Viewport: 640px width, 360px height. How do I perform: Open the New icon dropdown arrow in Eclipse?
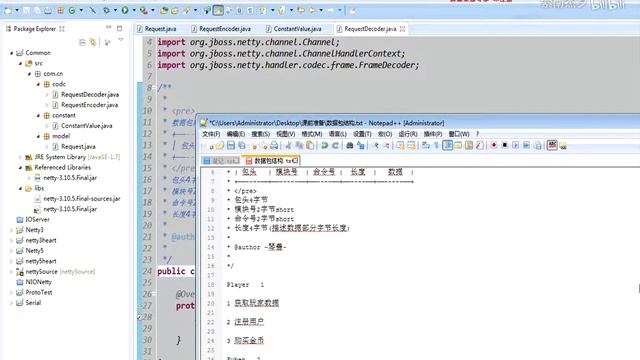click(x=17, y=11)
